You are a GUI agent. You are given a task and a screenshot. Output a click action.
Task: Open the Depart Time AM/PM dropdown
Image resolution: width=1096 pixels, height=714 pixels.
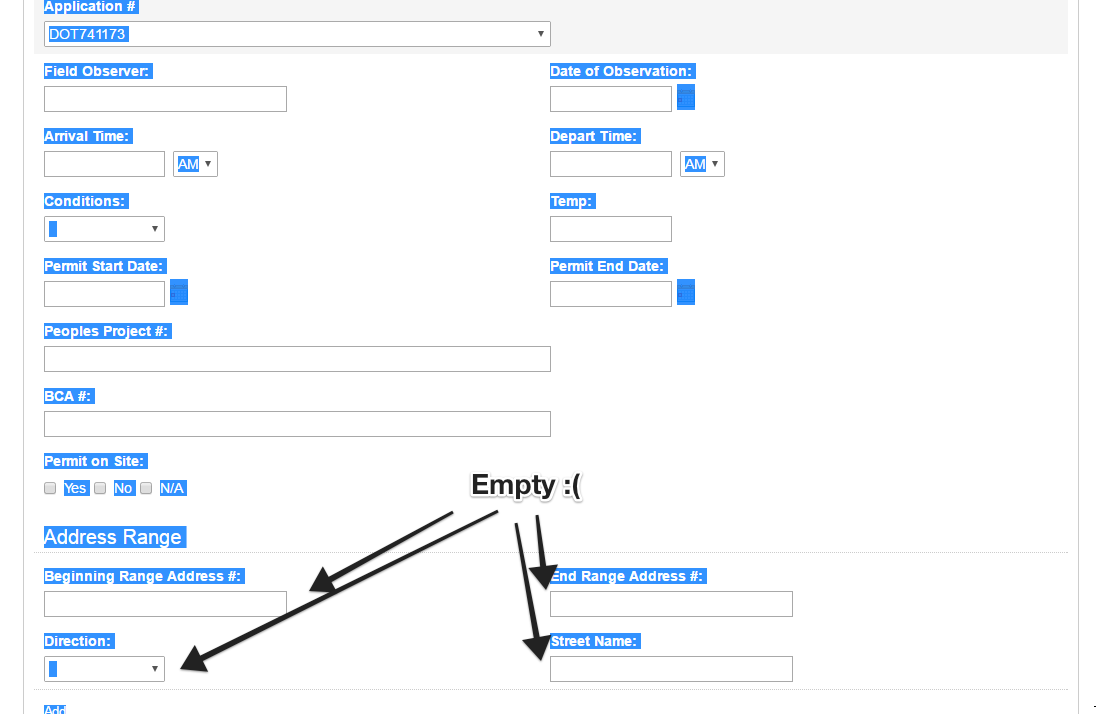pyautogui.click(x=702, y=164)
